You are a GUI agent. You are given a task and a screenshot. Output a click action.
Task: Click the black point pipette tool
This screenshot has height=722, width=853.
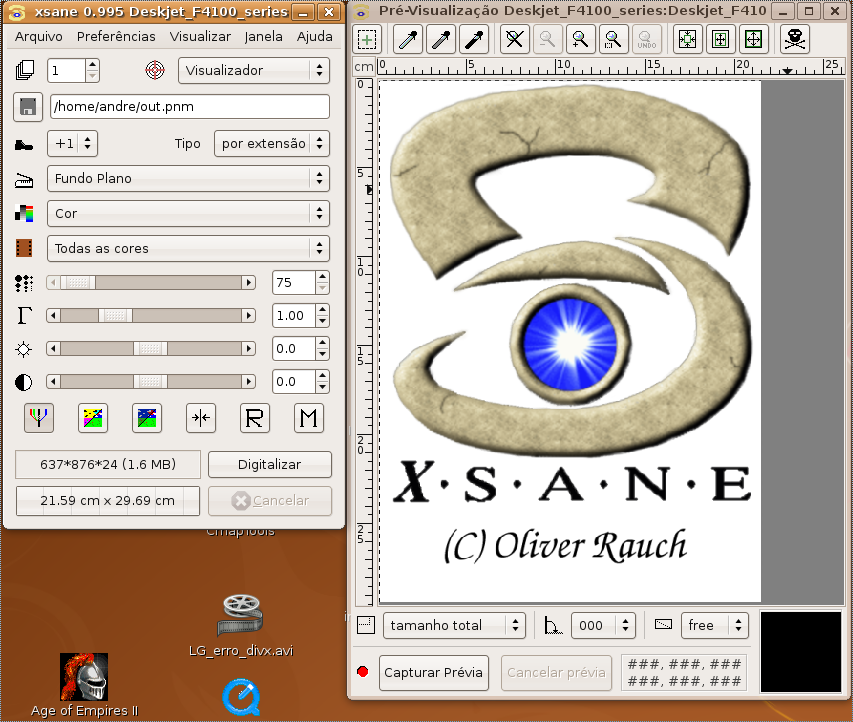[x=475, y=40]
